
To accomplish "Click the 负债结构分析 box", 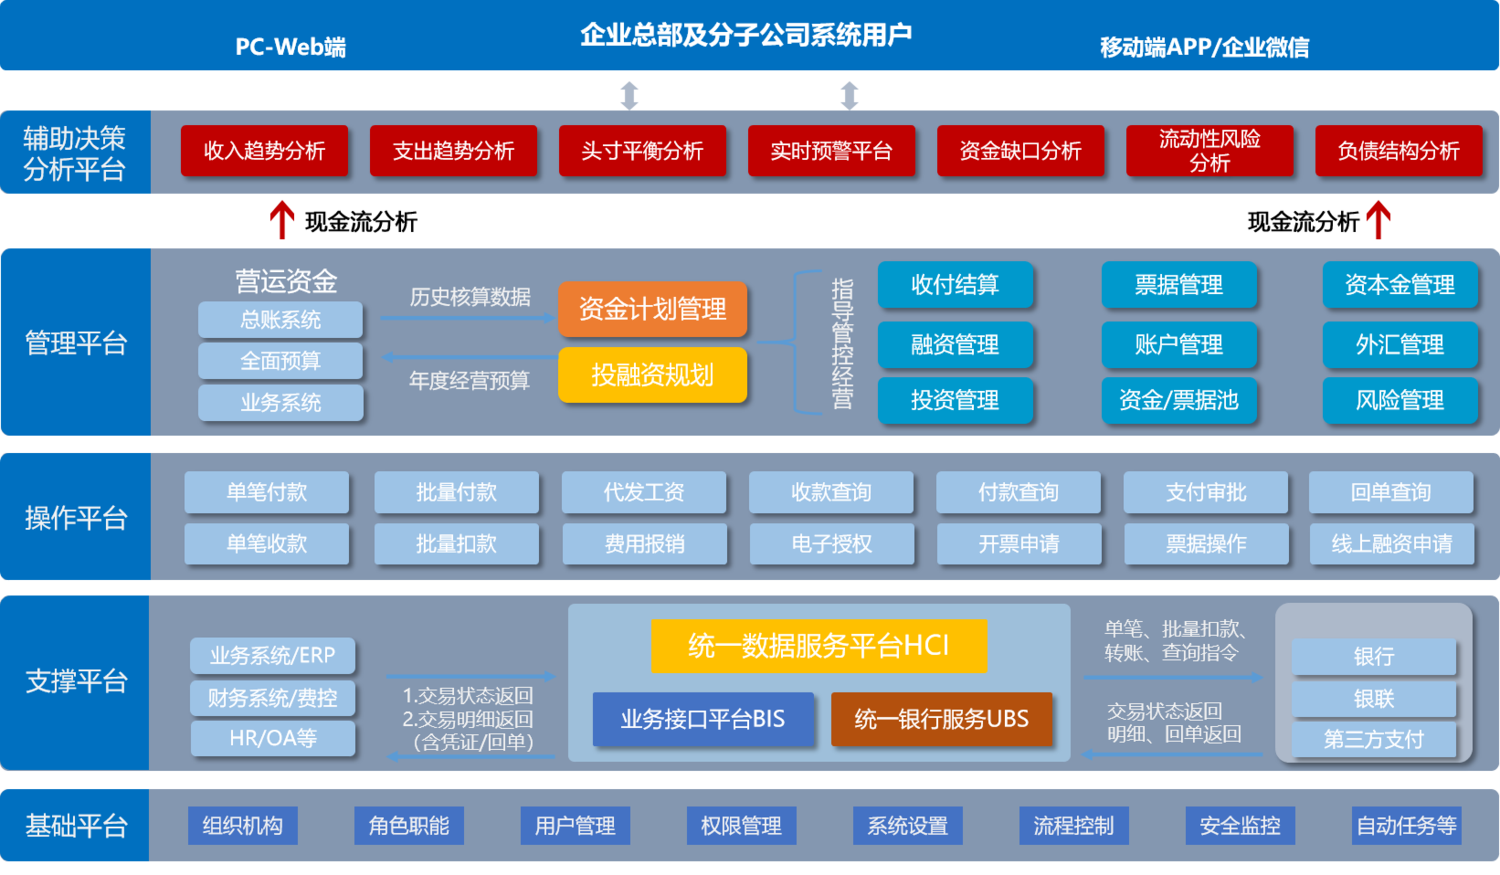I will tap(1398, 151).
